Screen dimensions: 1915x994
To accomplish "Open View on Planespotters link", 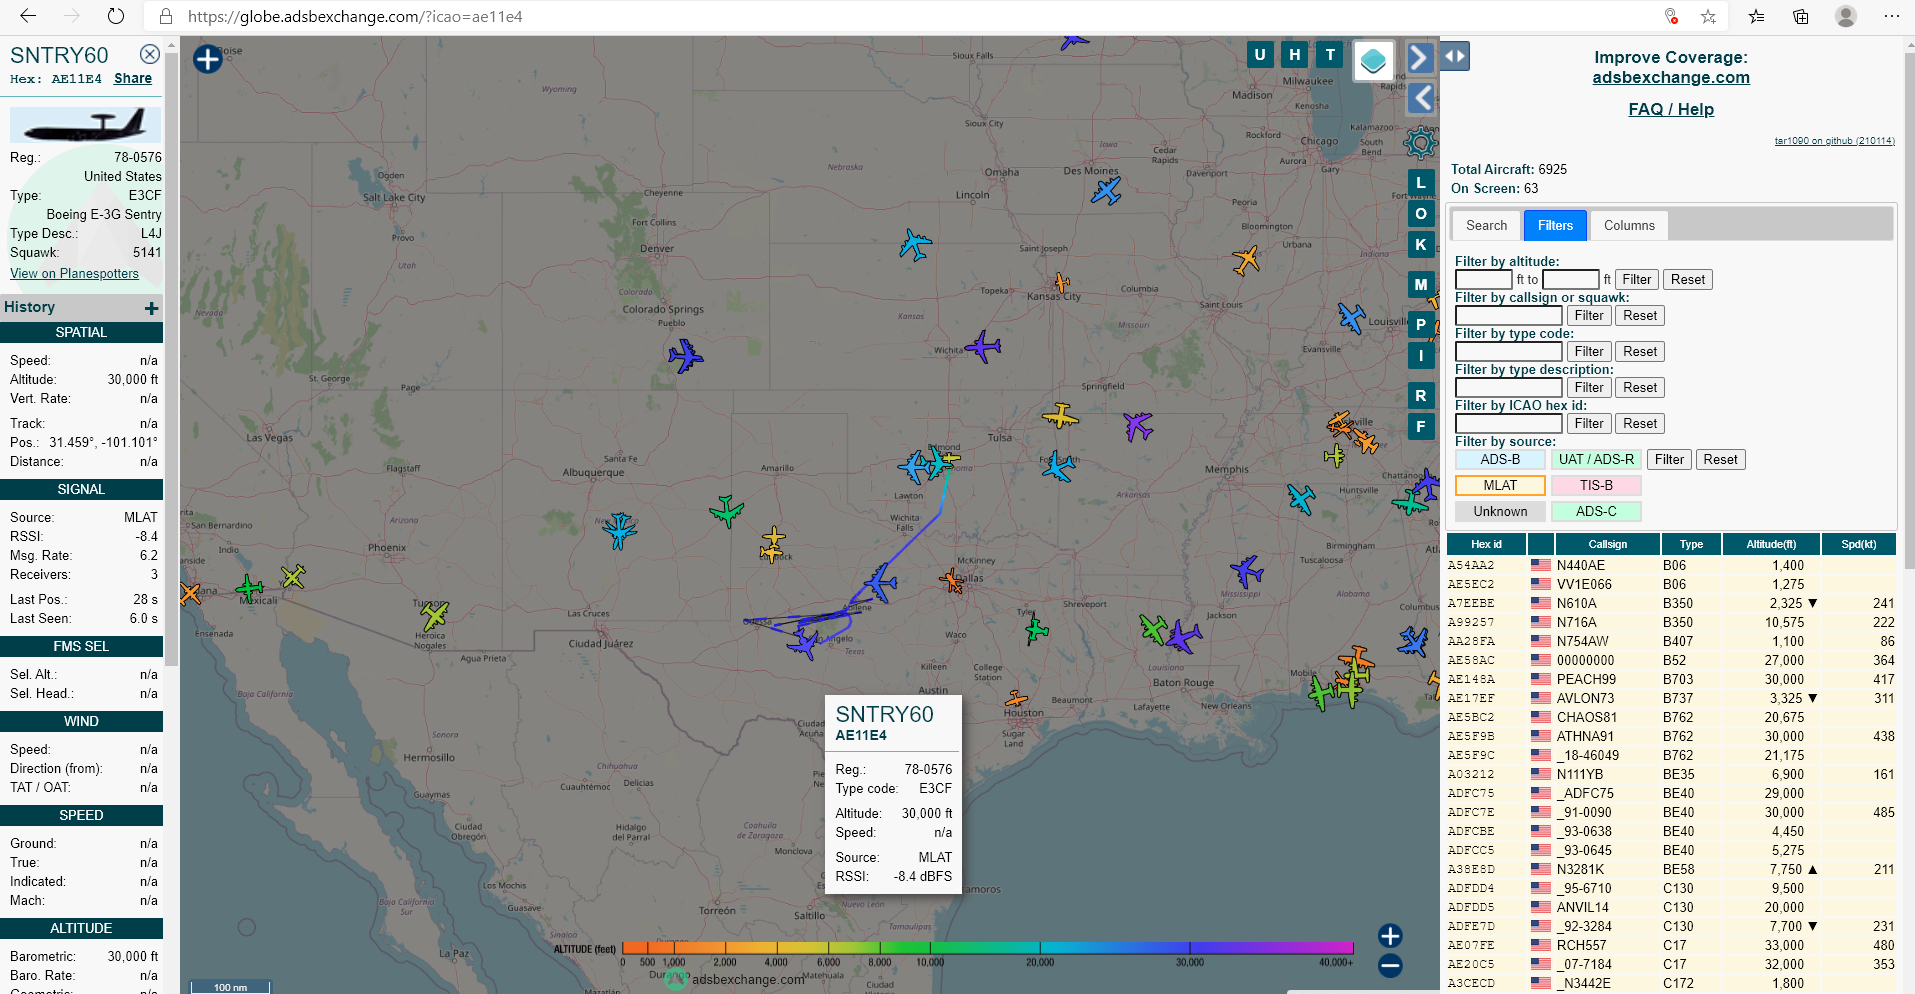I will pyautogui.click(x=74, y=273).
